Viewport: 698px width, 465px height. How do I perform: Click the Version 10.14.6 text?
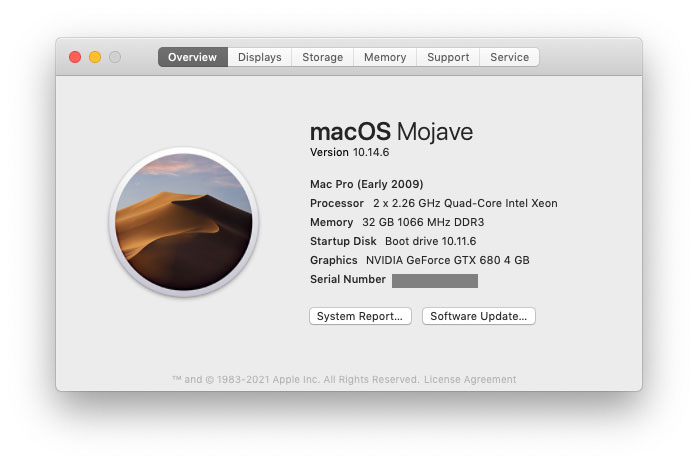point(349,152)
